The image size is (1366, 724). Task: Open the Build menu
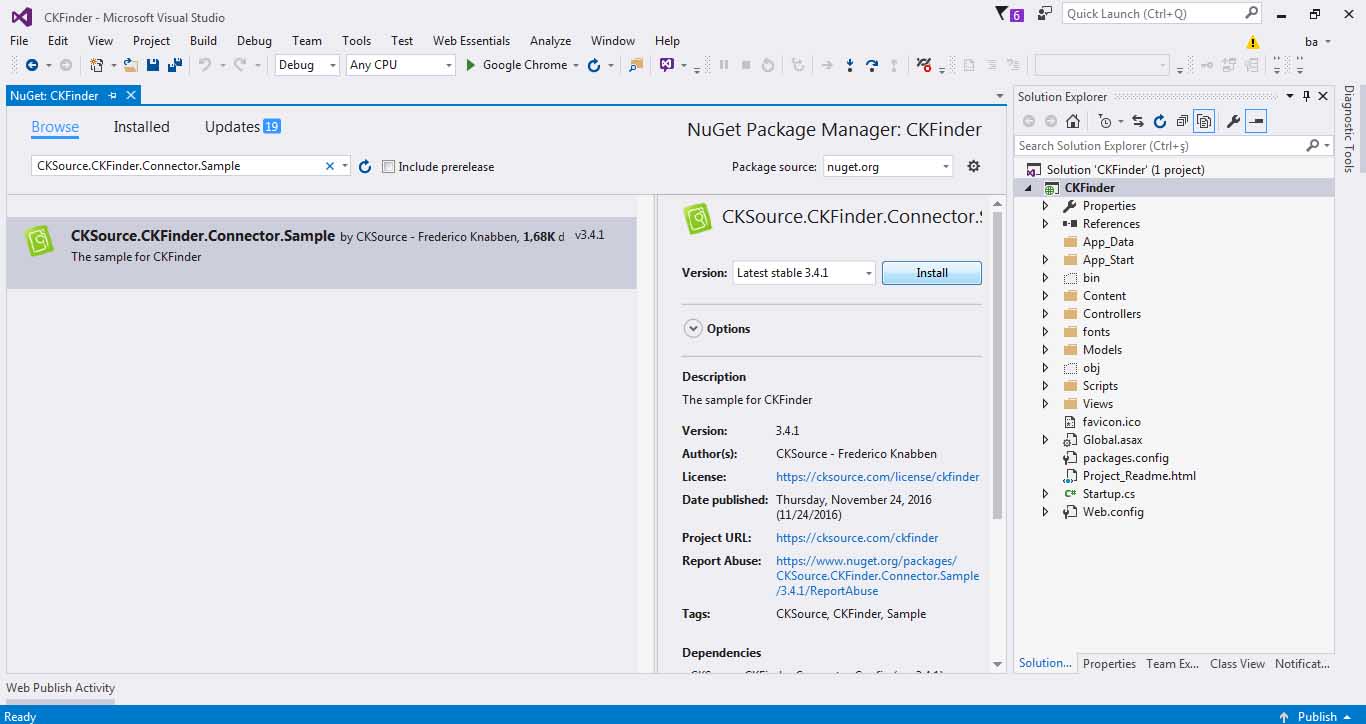(x=203, y=41)
